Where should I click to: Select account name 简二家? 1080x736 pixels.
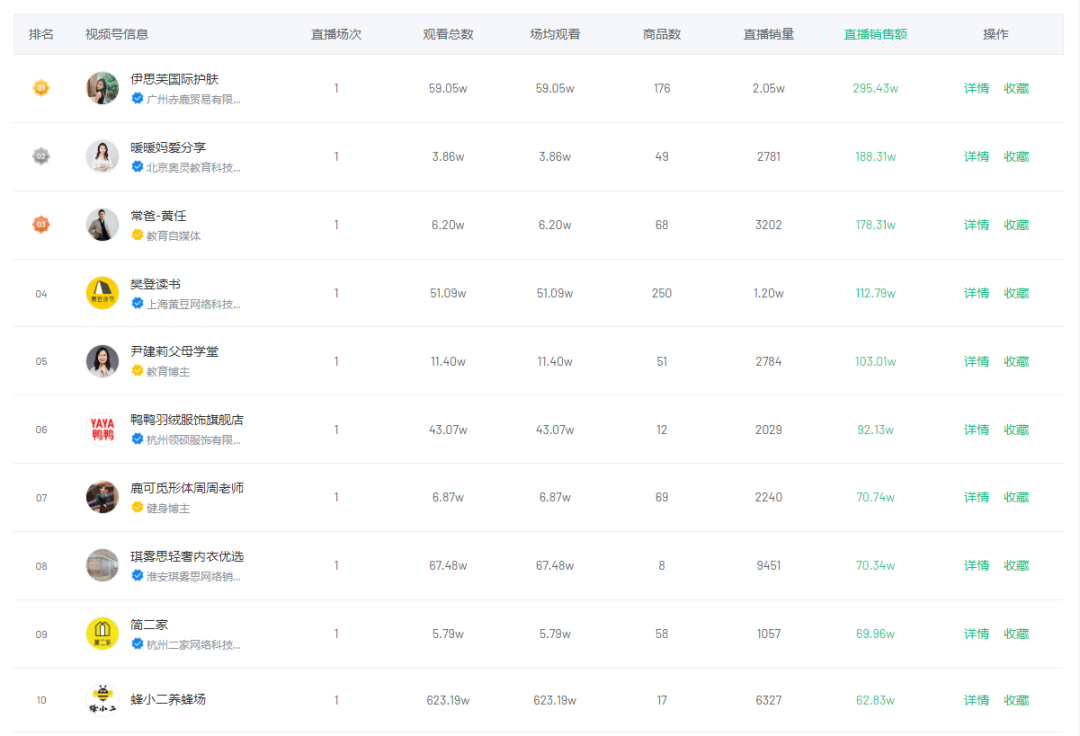(x=149, y=624)
